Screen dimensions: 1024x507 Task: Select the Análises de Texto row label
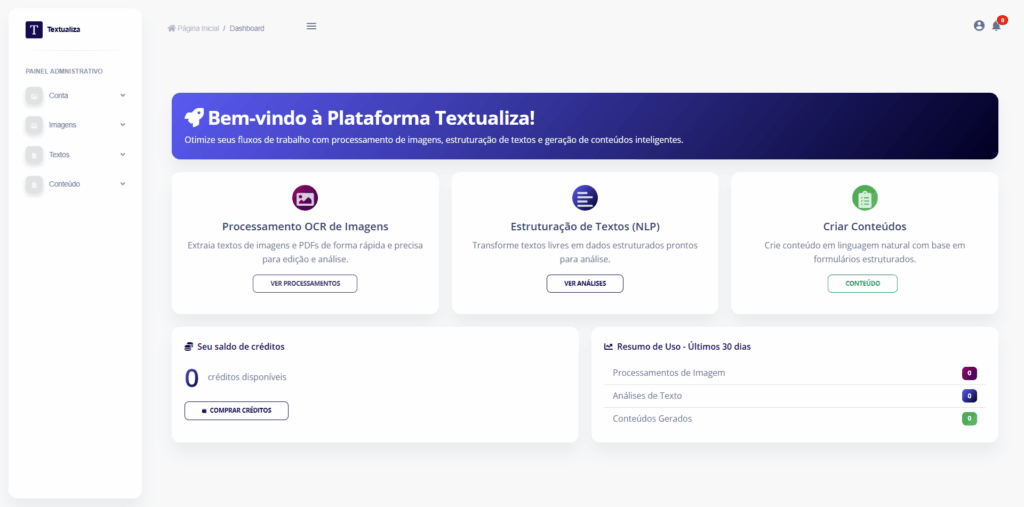(x=647, y=396)
